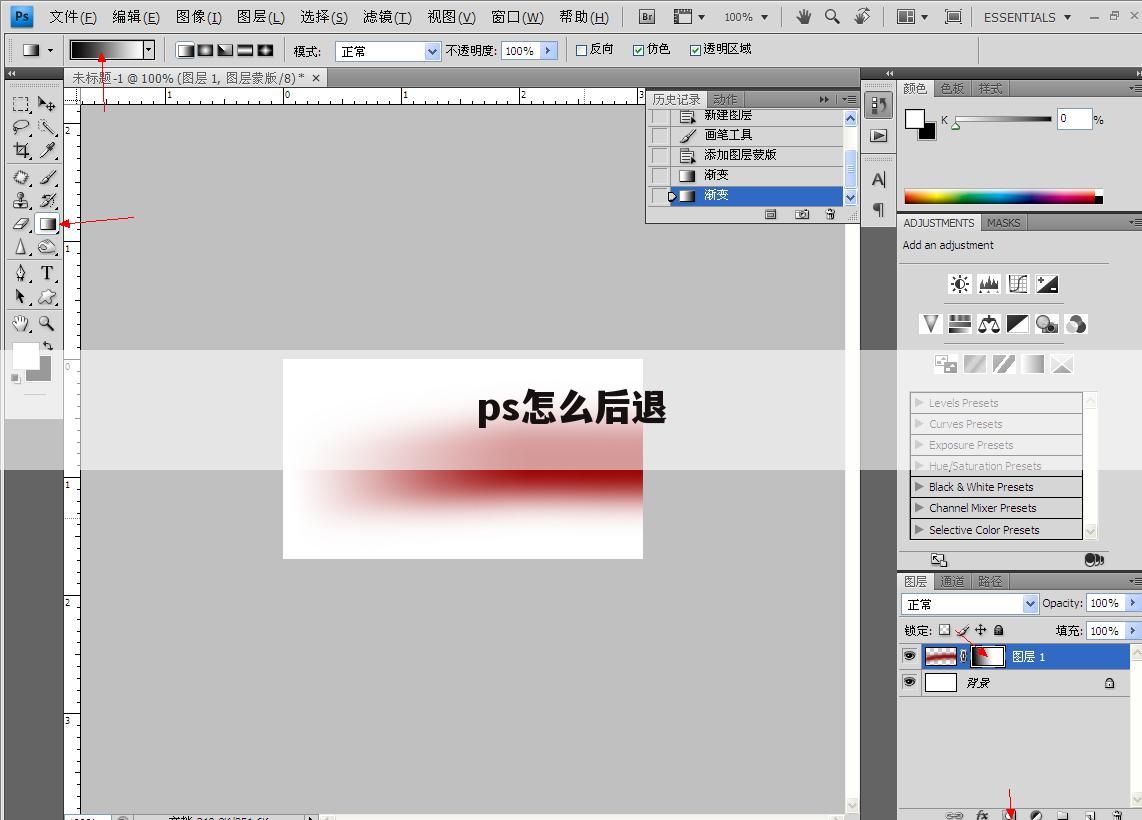Hide the 图层 1 layer
Screen dimensions: 1142x820
click(x=910, y=656)
